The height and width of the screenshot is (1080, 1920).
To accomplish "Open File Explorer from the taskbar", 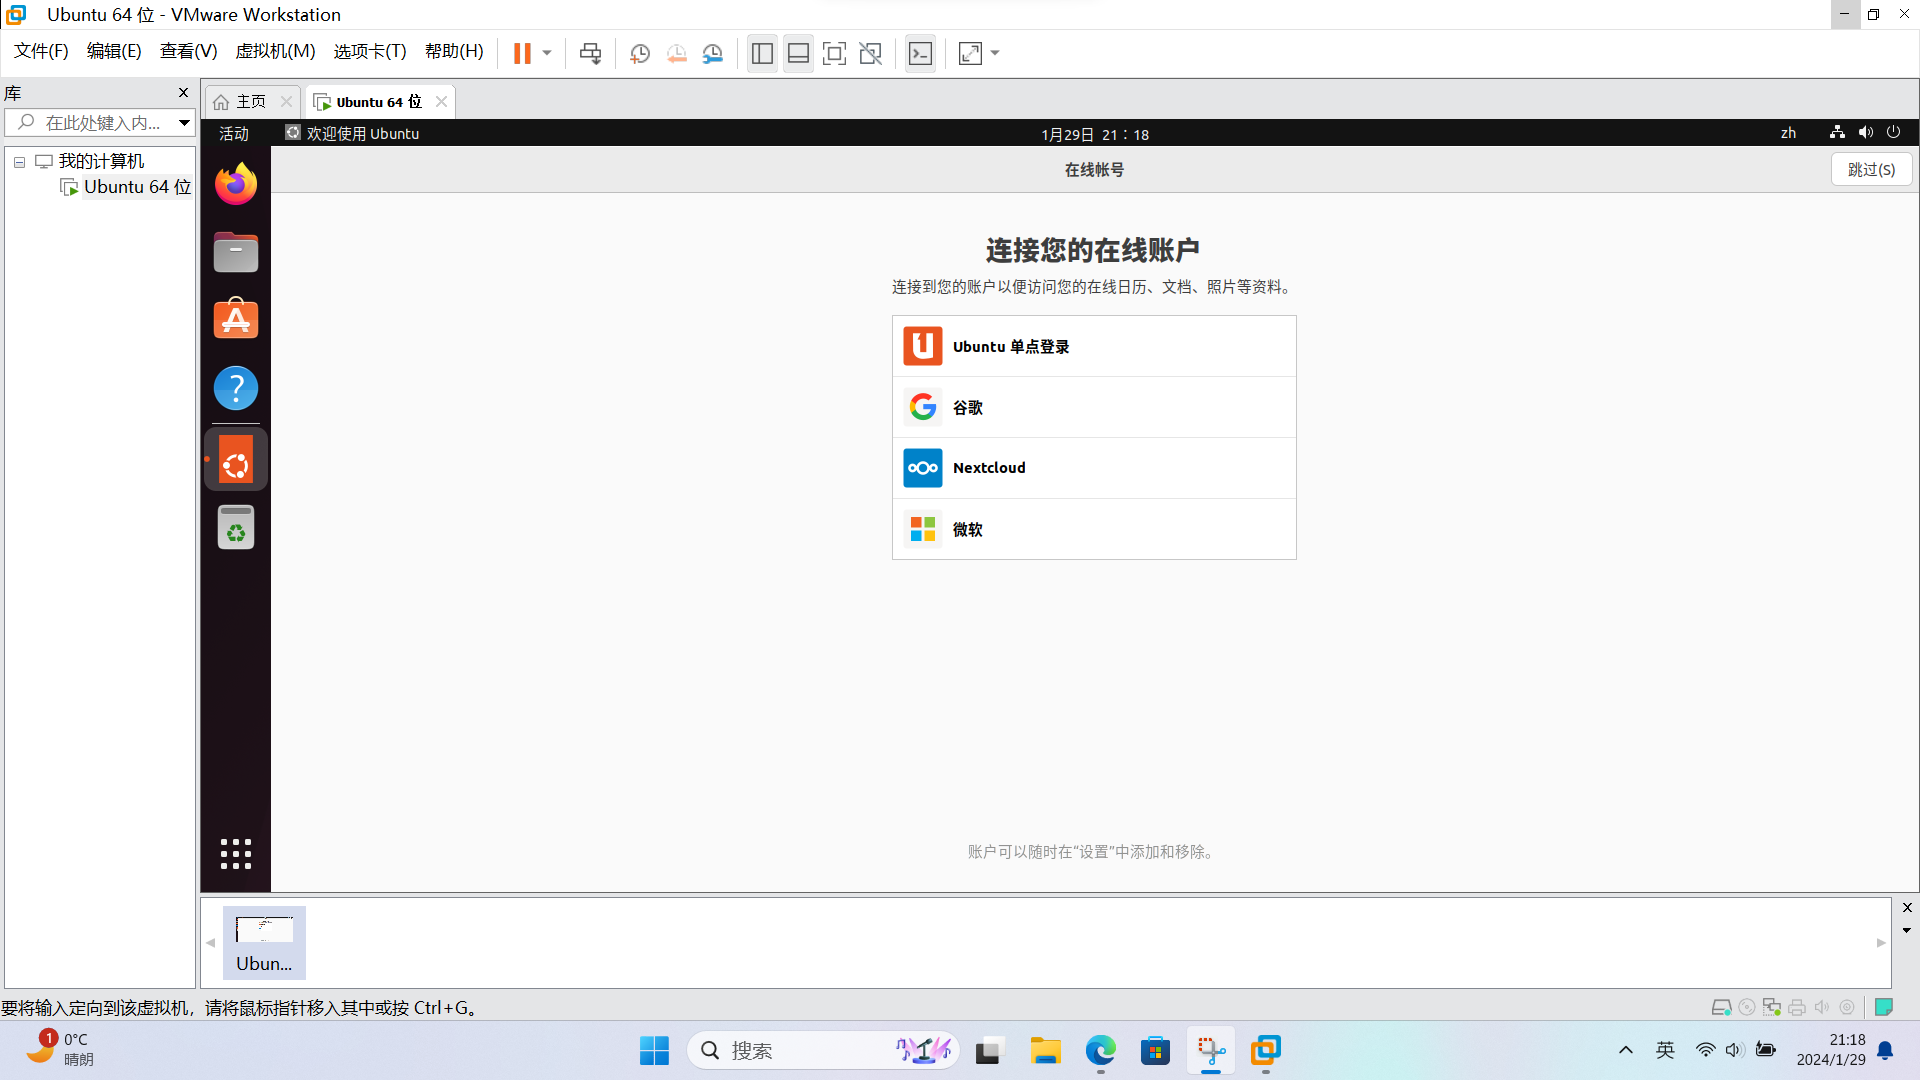I will point(1045,1051).
